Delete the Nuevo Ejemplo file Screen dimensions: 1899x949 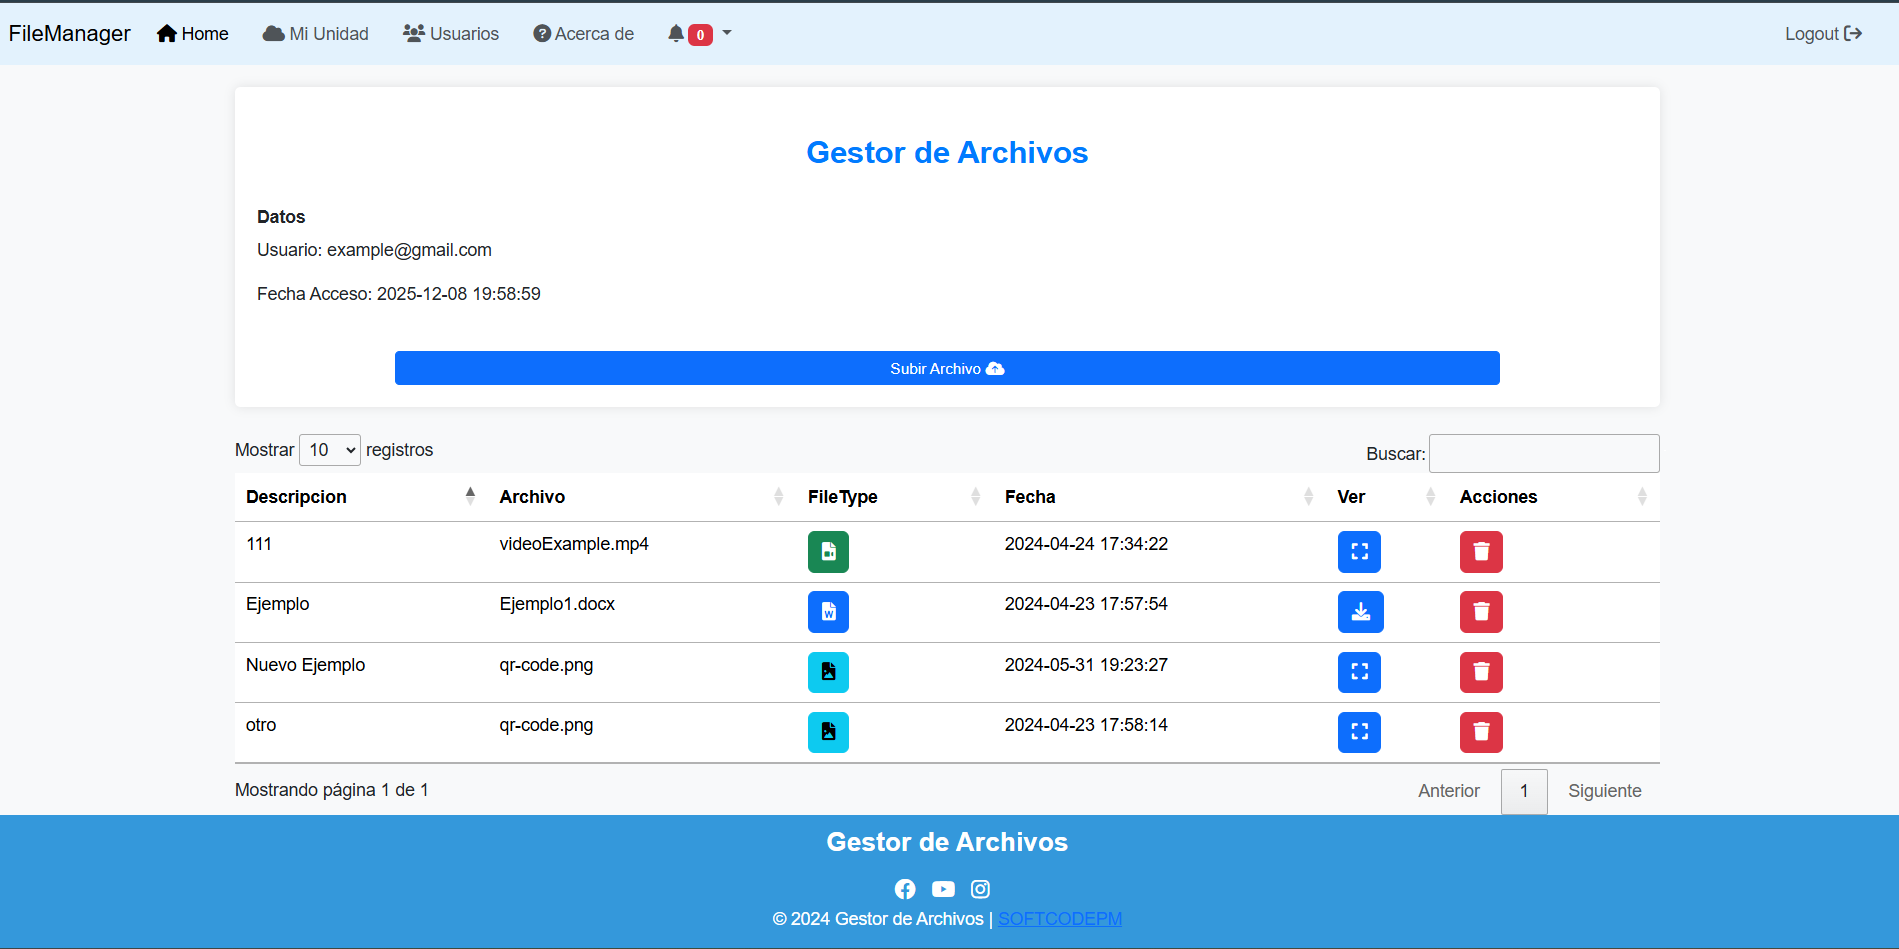coord(1481,672)
